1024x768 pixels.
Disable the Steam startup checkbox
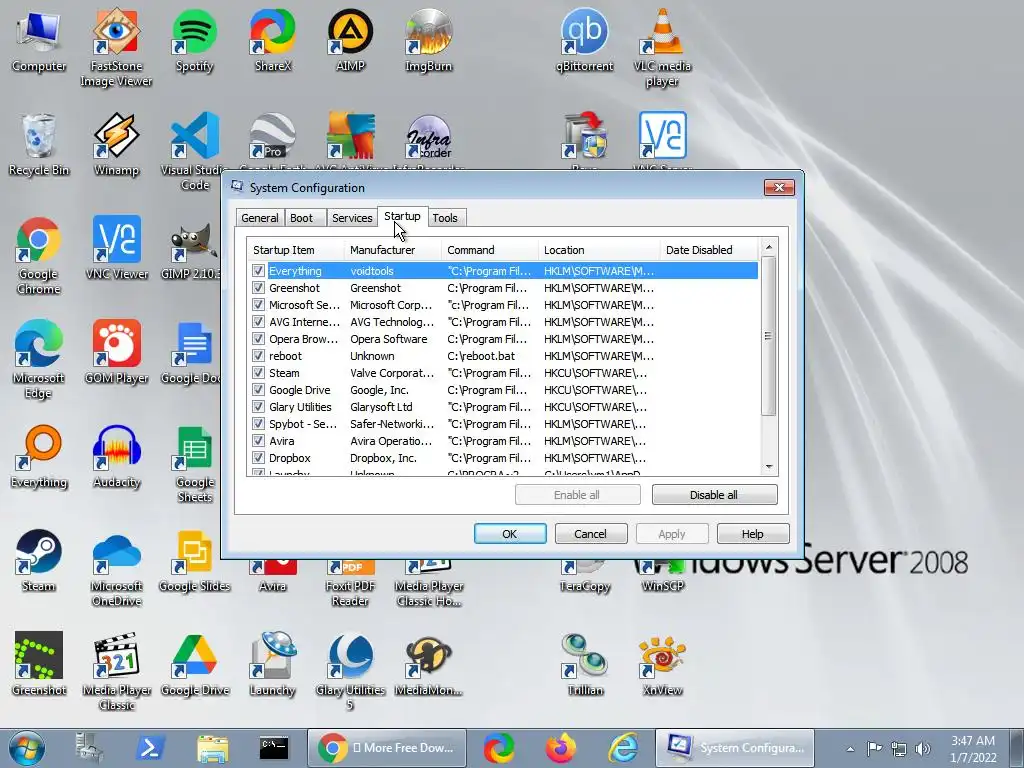[259, 372]
